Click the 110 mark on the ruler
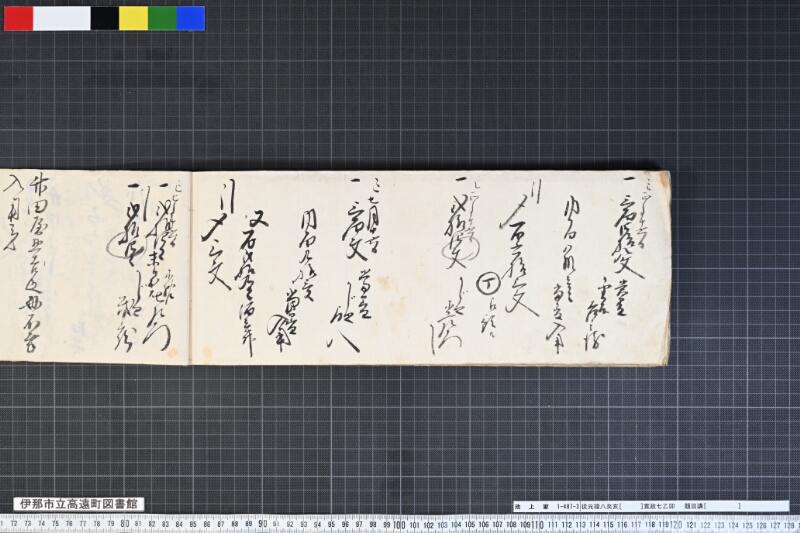 [x=538, y=525]
